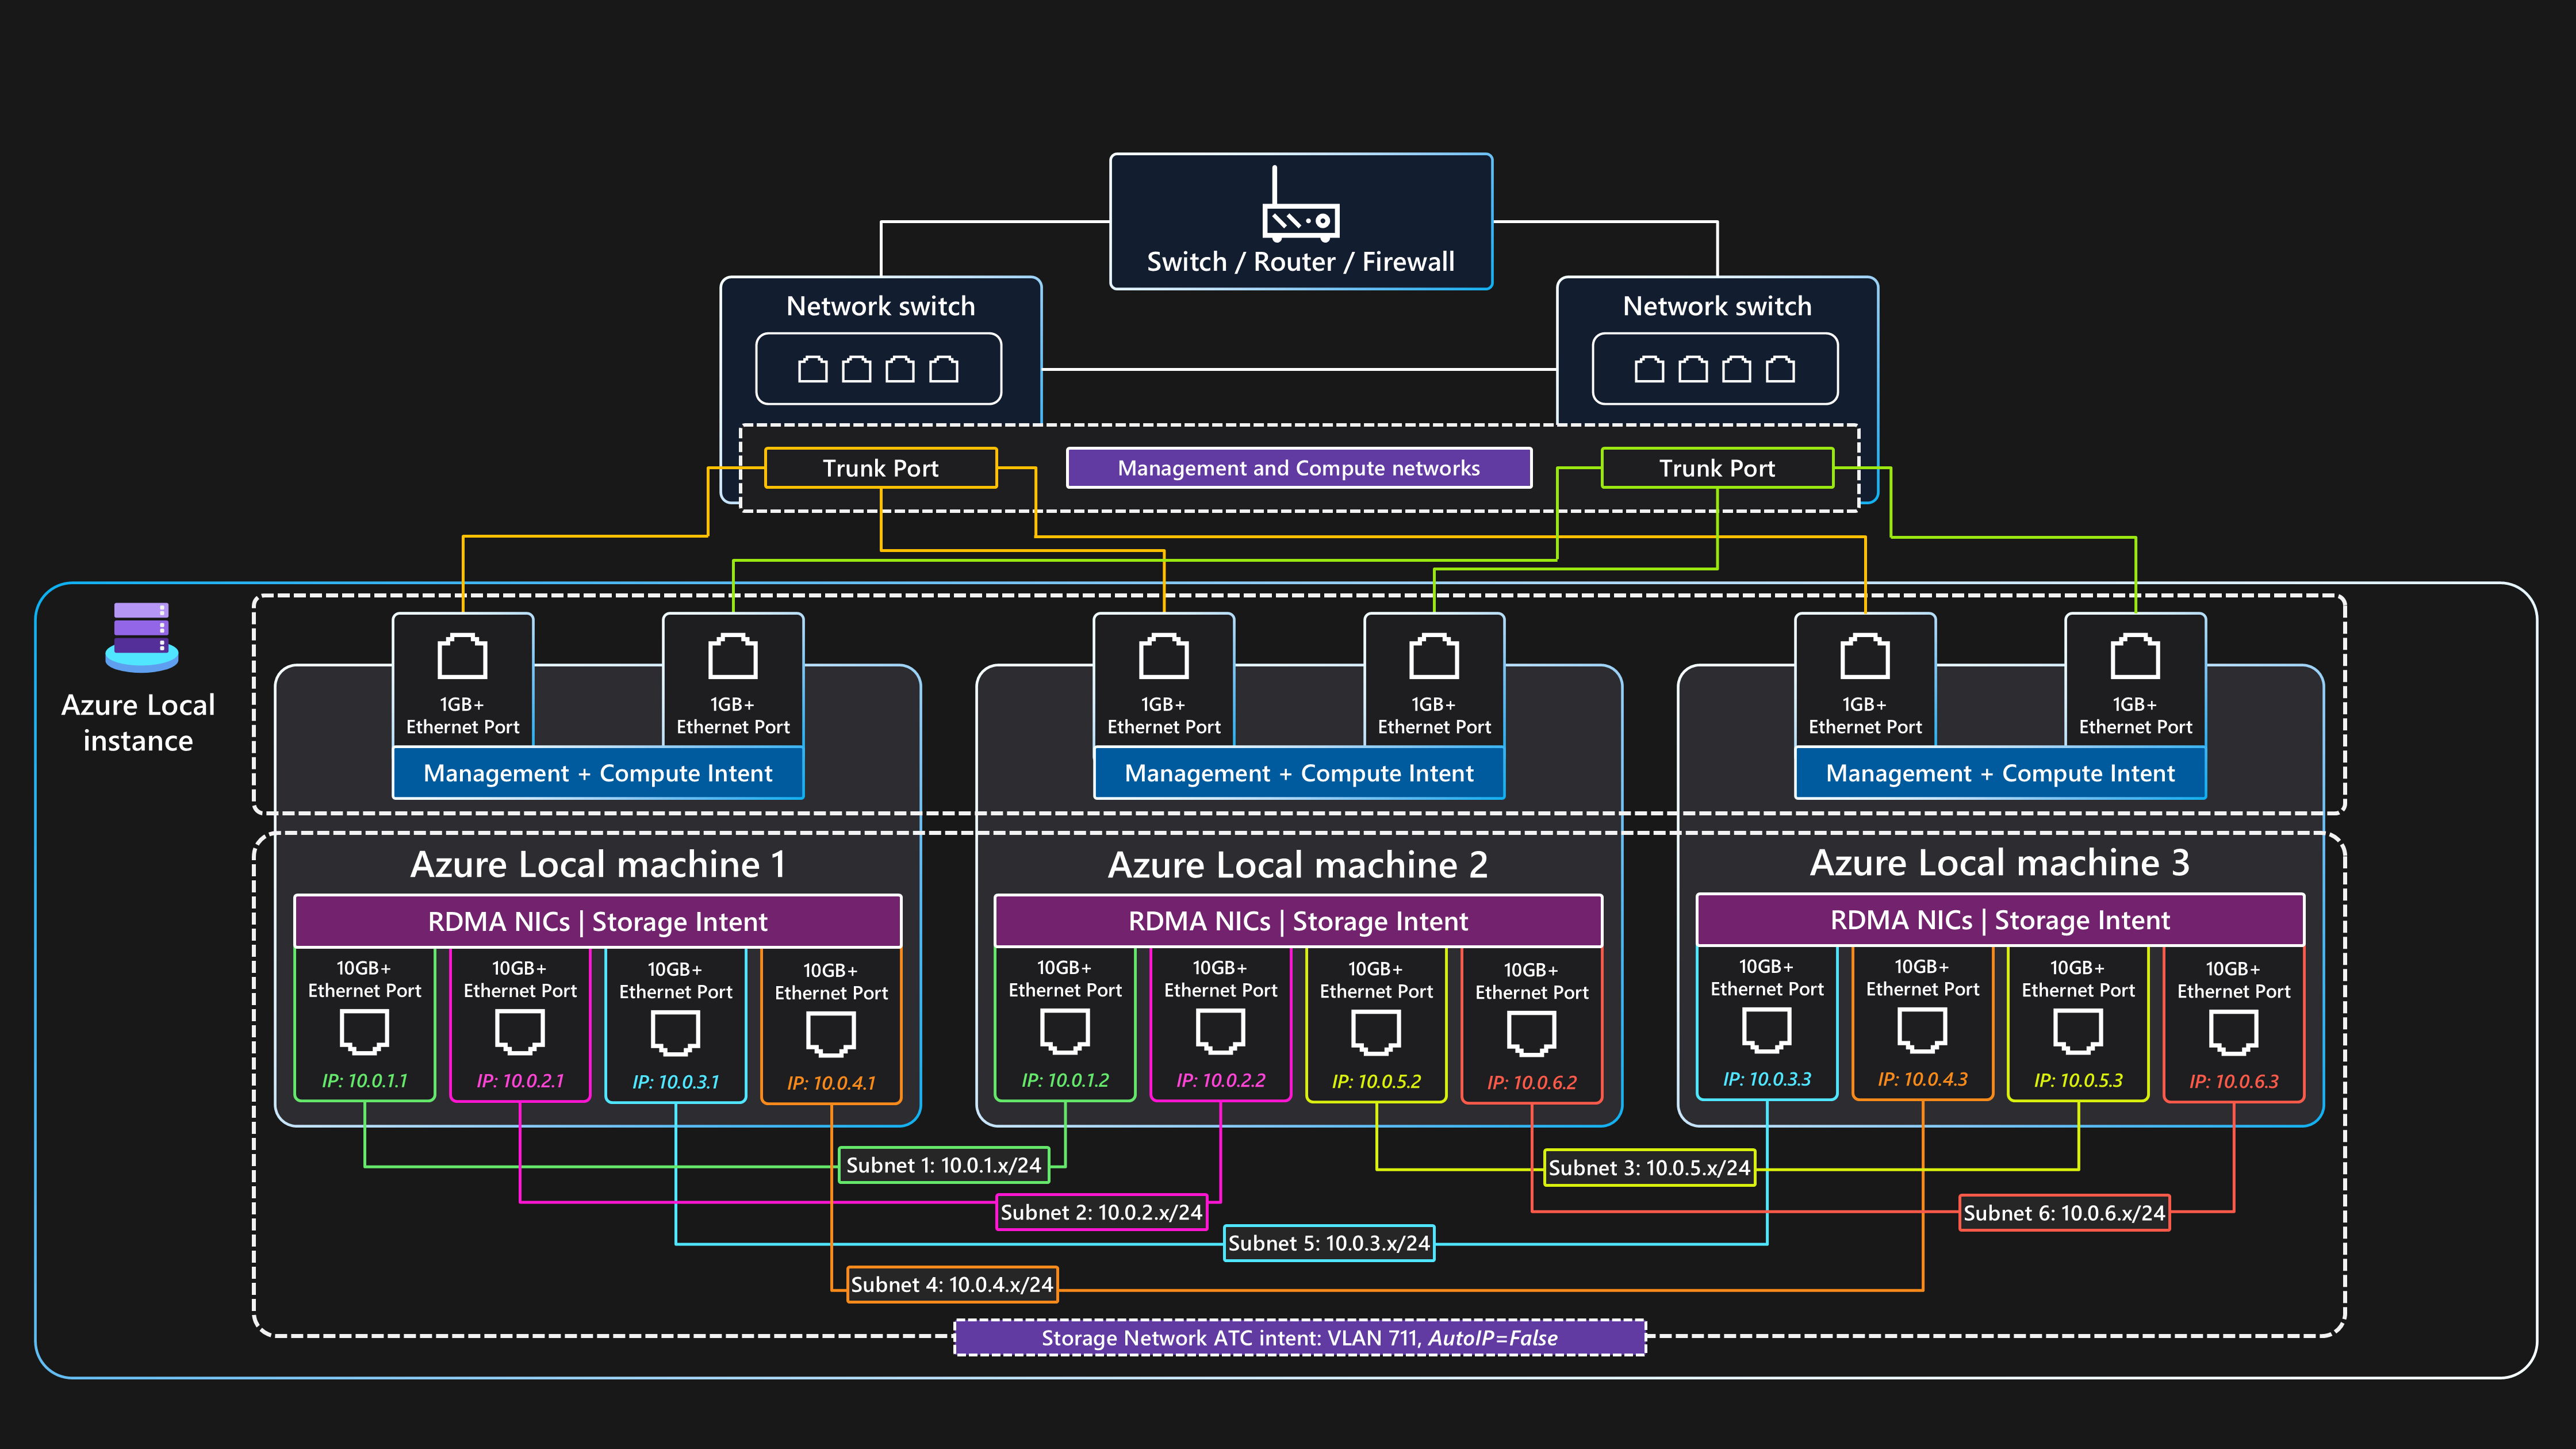
Task: Click the Subnet 5: 10.0.3.x/24 label
Action: click(1329, 1243)
